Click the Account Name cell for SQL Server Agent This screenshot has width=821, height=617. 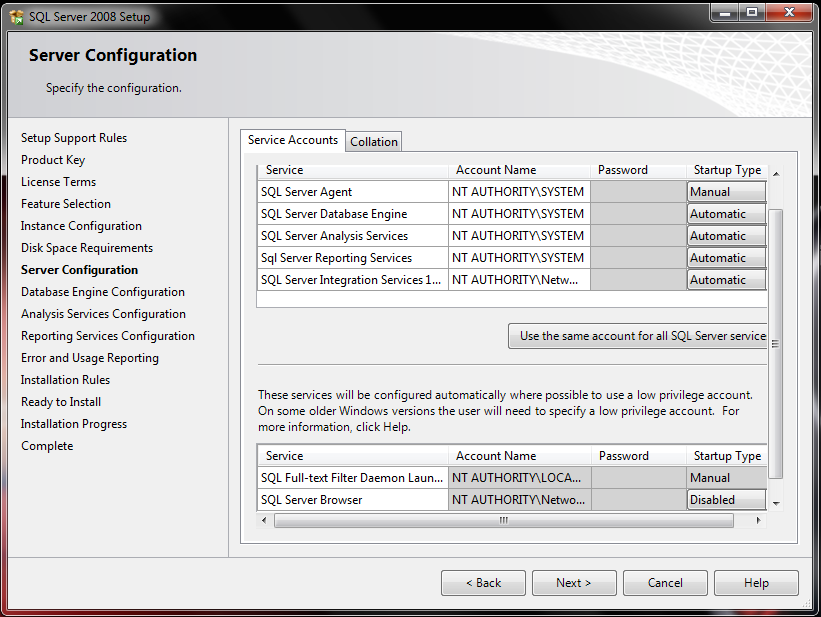pos(519,192)
